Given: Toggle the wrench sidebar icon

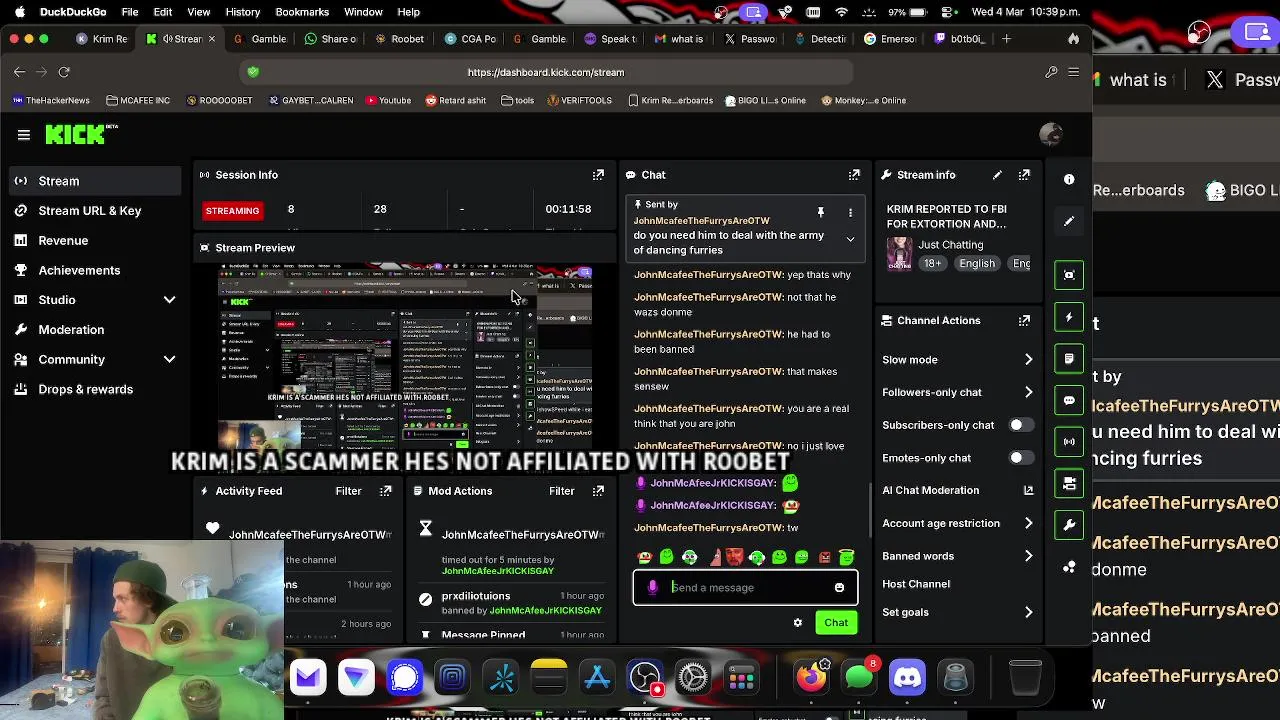Looking at the screenshot, I should 1069,525.
